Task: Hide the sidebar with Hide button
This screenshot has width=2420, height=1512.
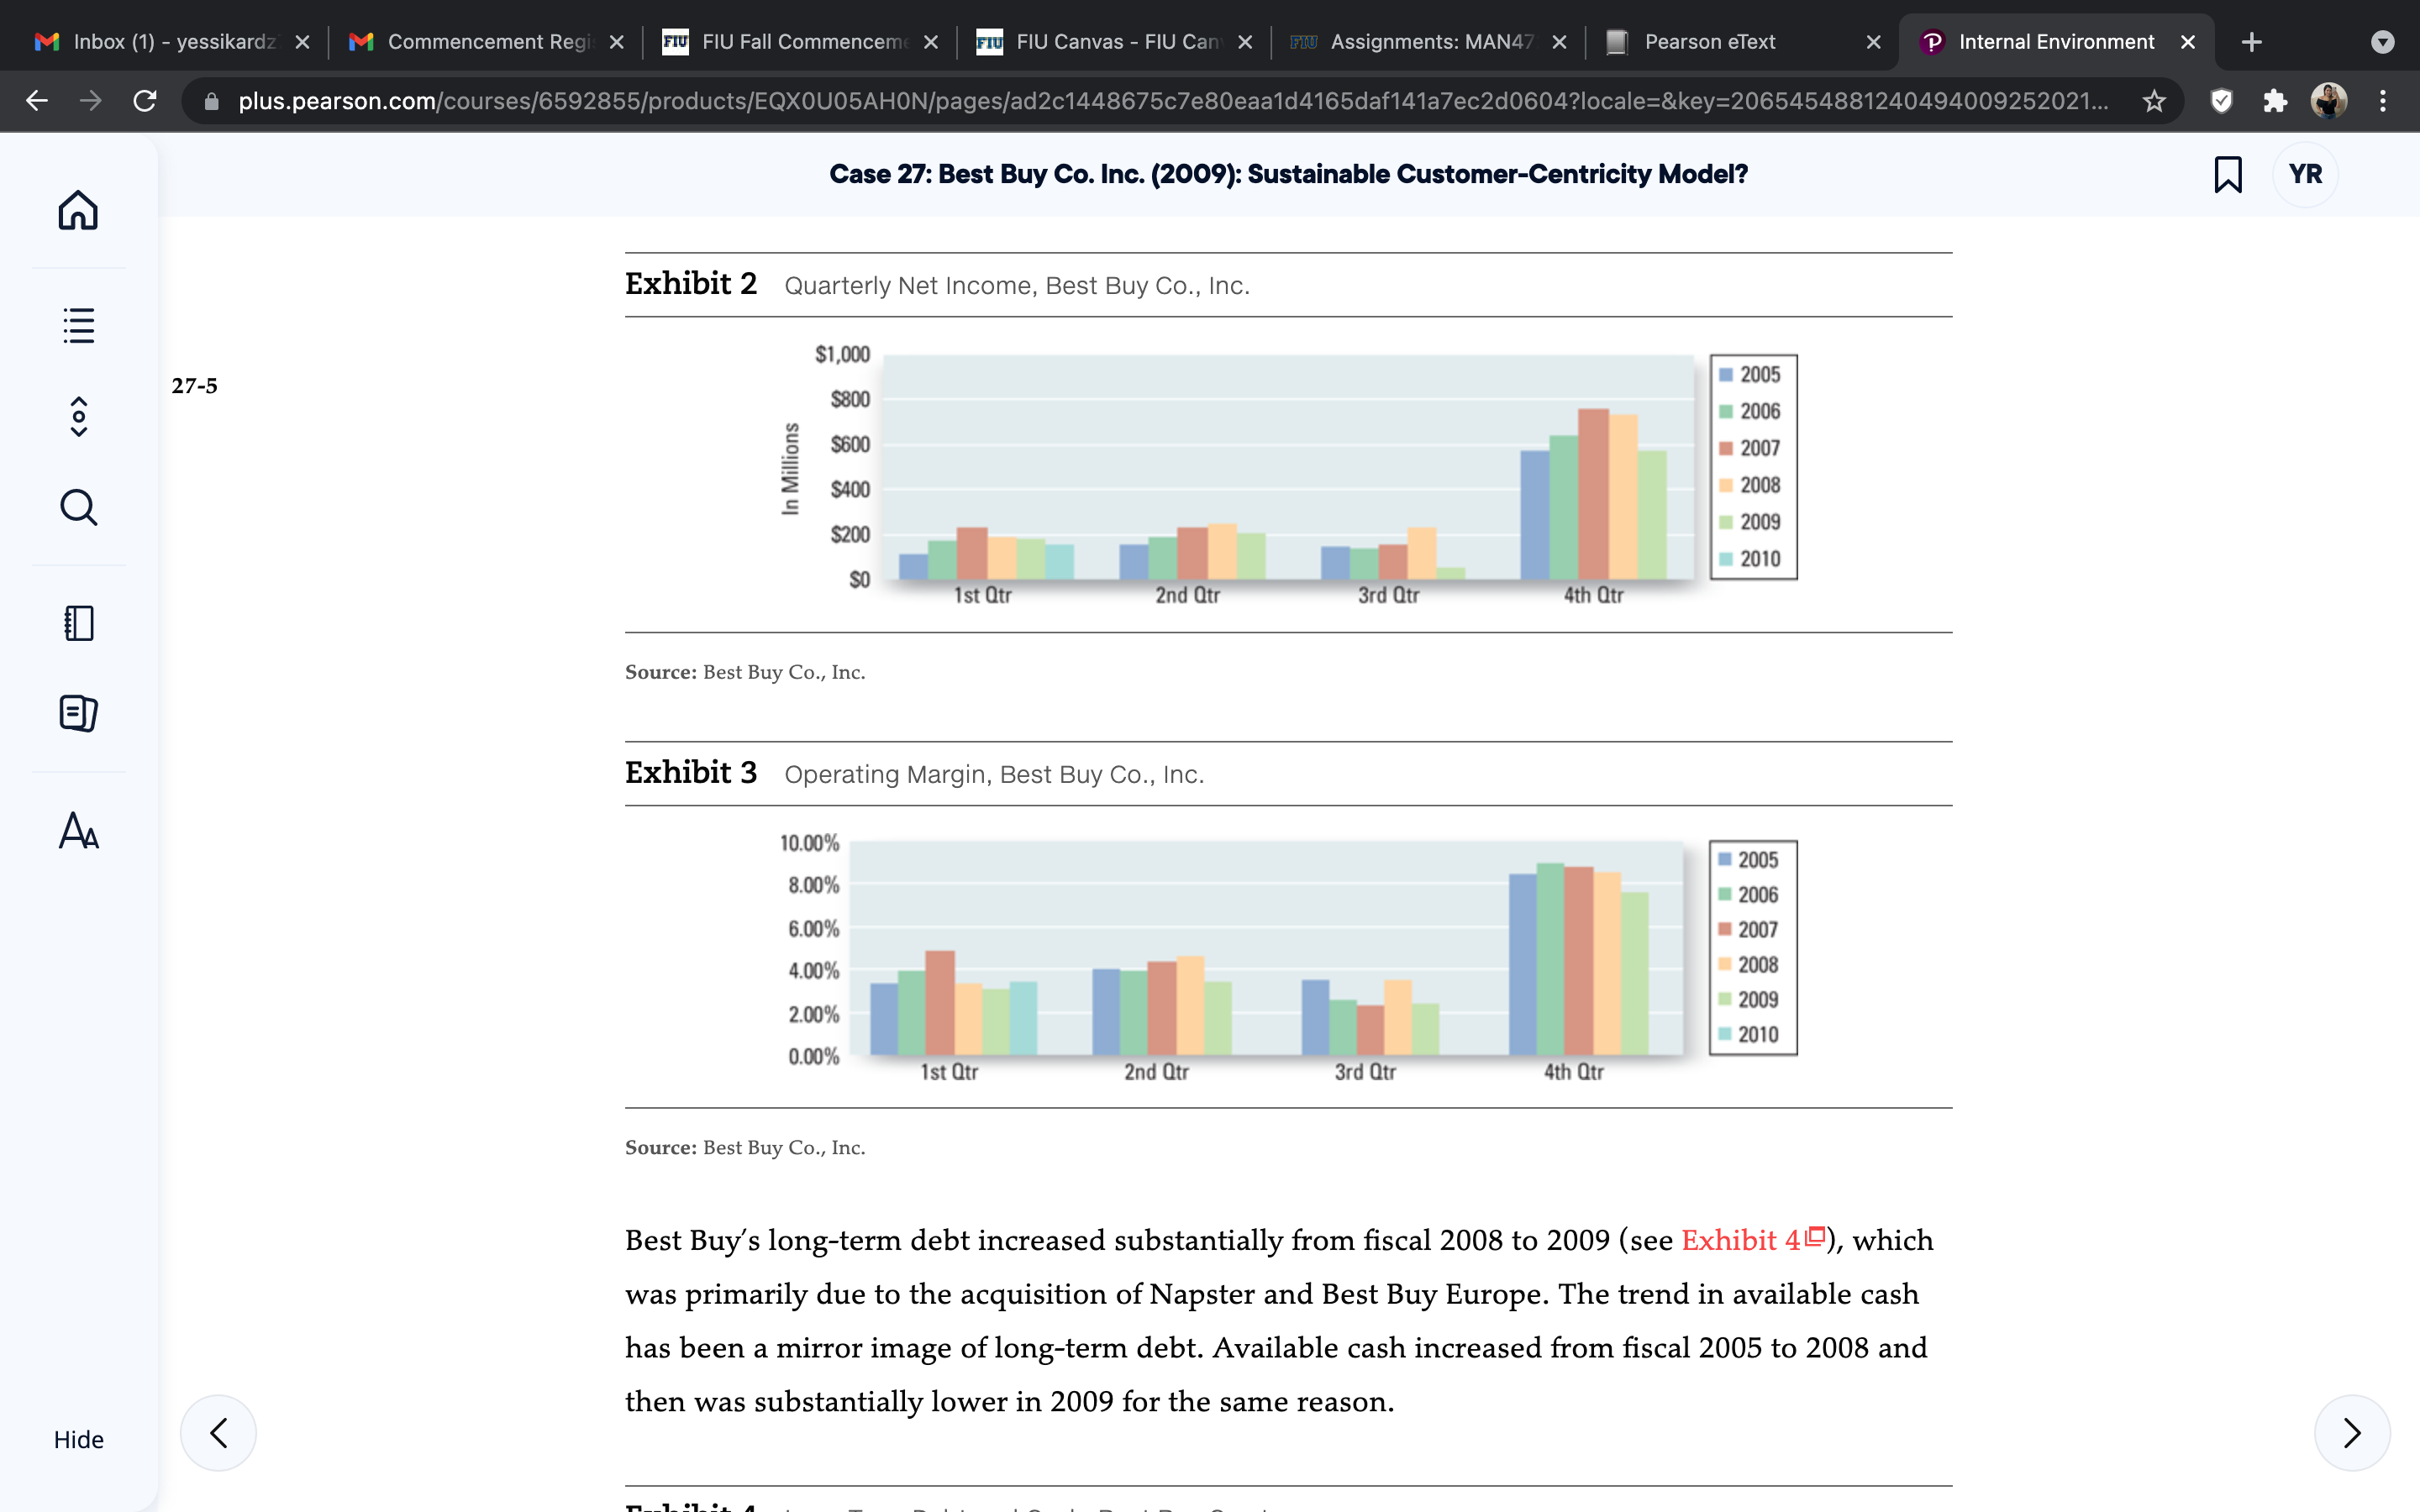Action: (78, 1439)
